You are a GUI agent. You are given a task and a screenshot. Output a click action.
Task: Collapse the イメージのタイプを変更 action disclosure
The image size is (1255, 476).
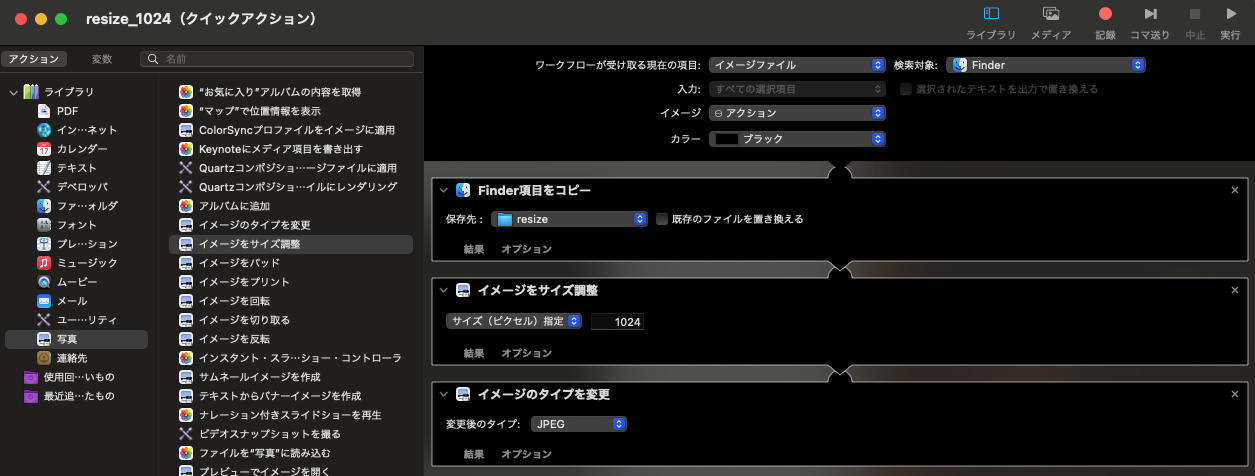(443, 394)
